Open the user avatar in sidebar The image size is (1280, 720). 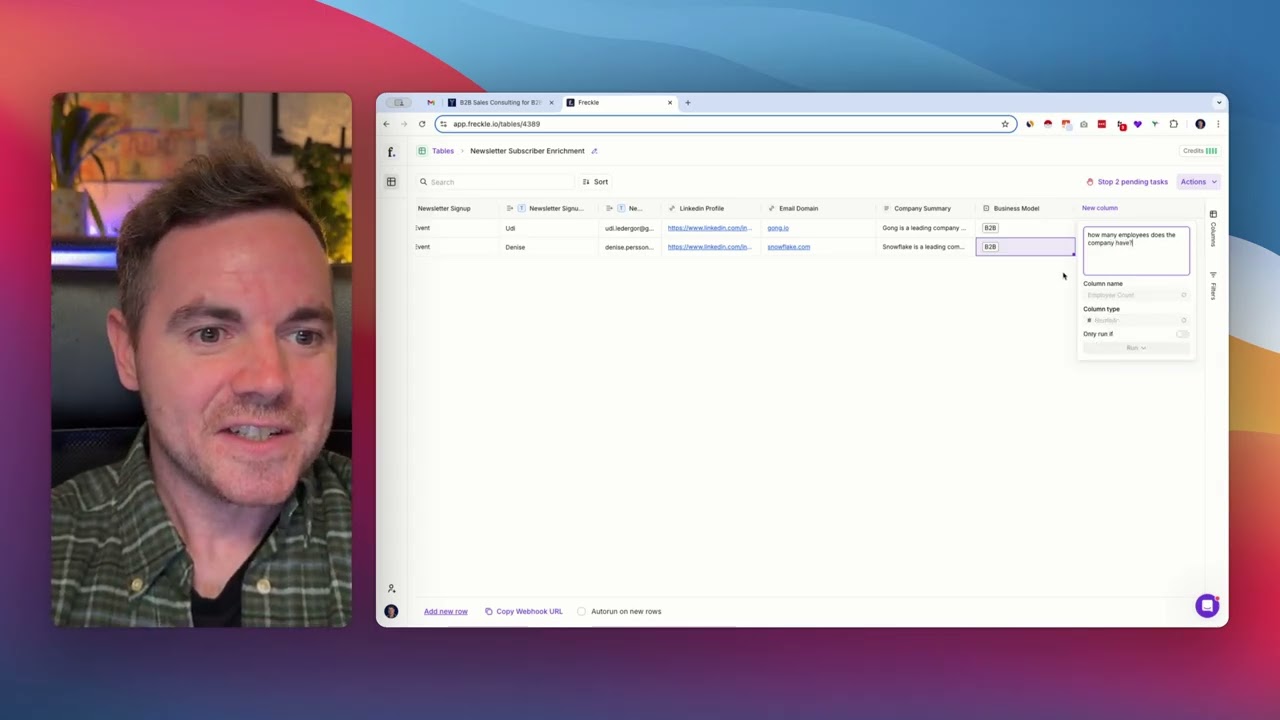pyautogui.click(x=391, y=611)
